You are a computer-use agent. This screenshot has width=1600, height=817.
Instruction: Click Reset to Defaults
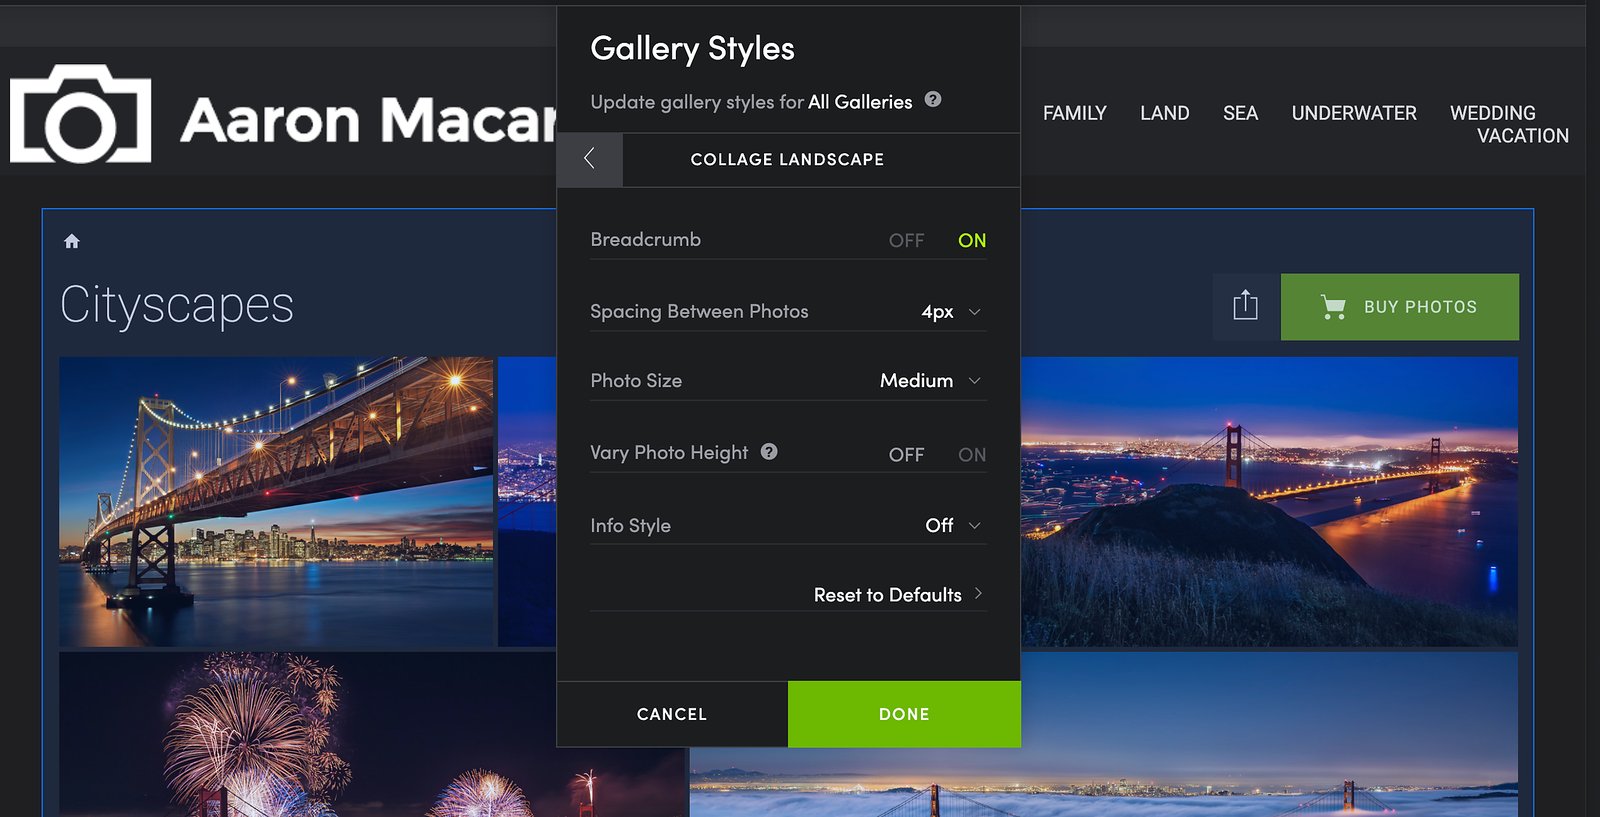click(898, 595)
